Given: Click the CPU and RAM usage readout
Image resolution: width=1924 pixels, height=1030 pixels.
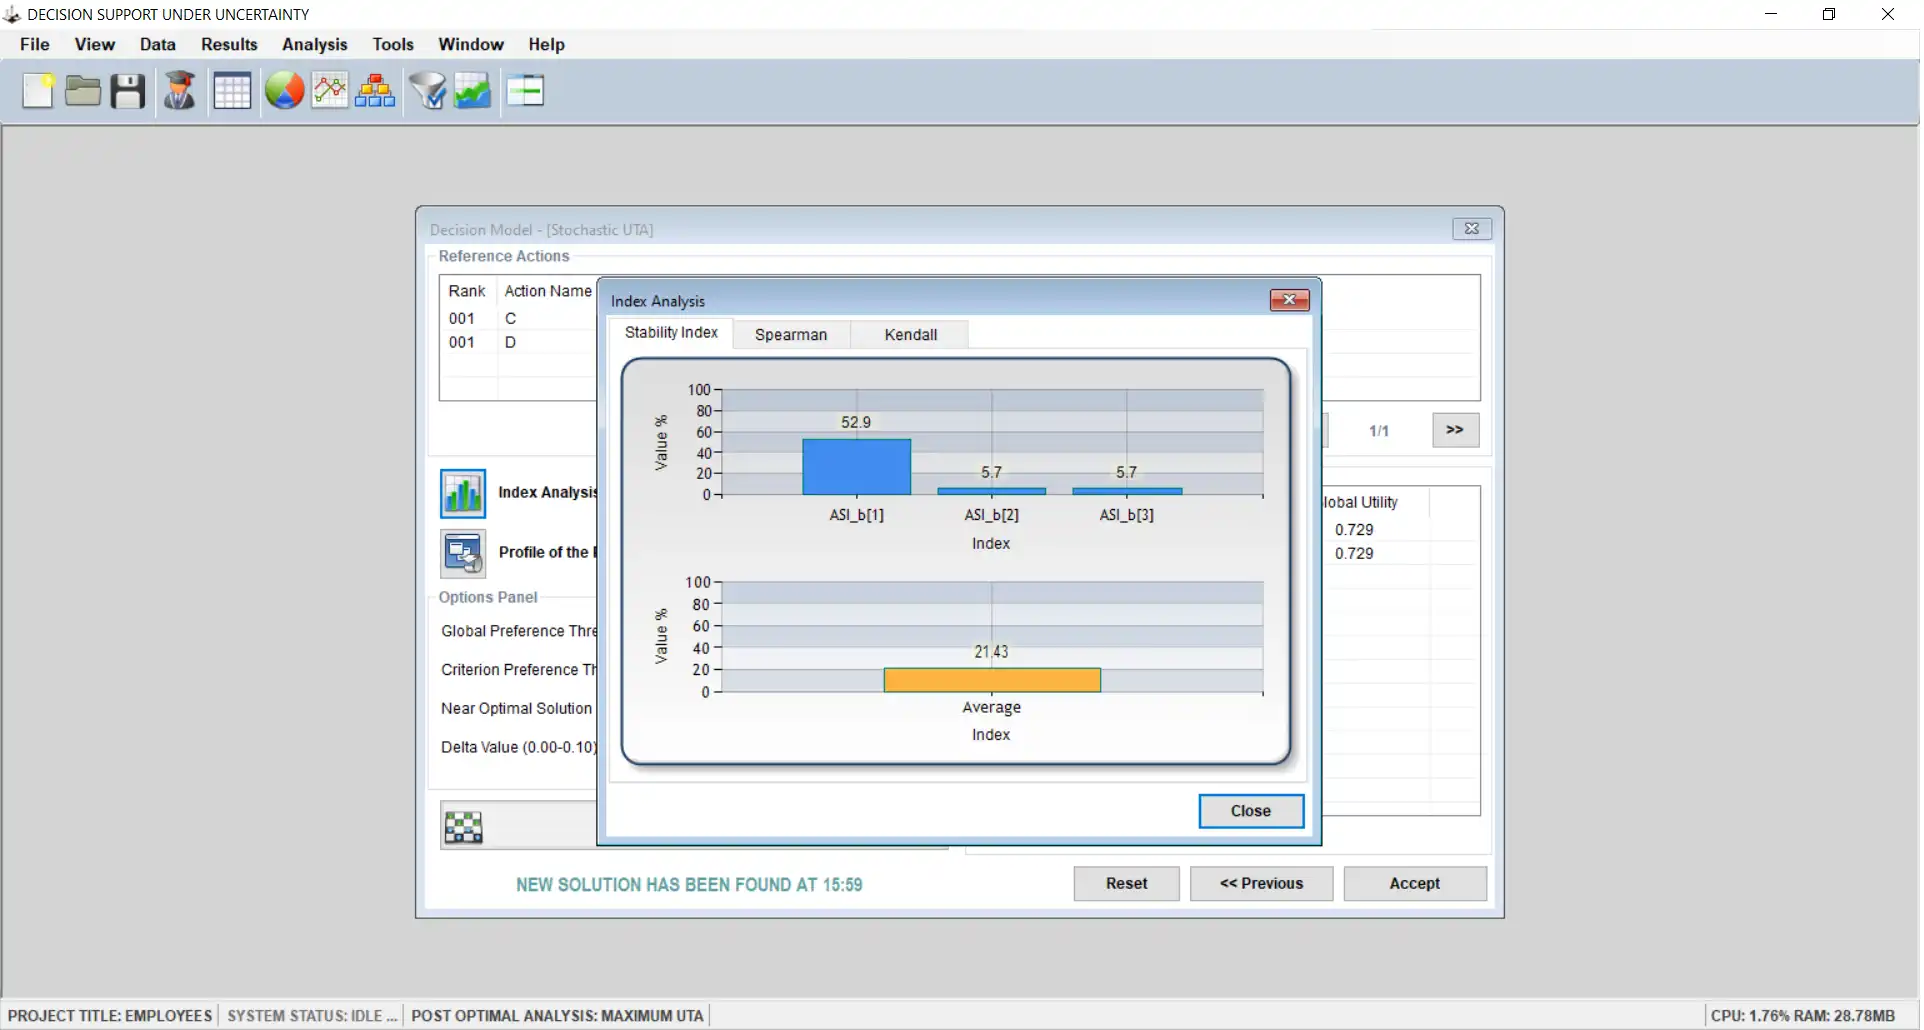Looking at the screenshot, I should (x=1803, y=1016).
